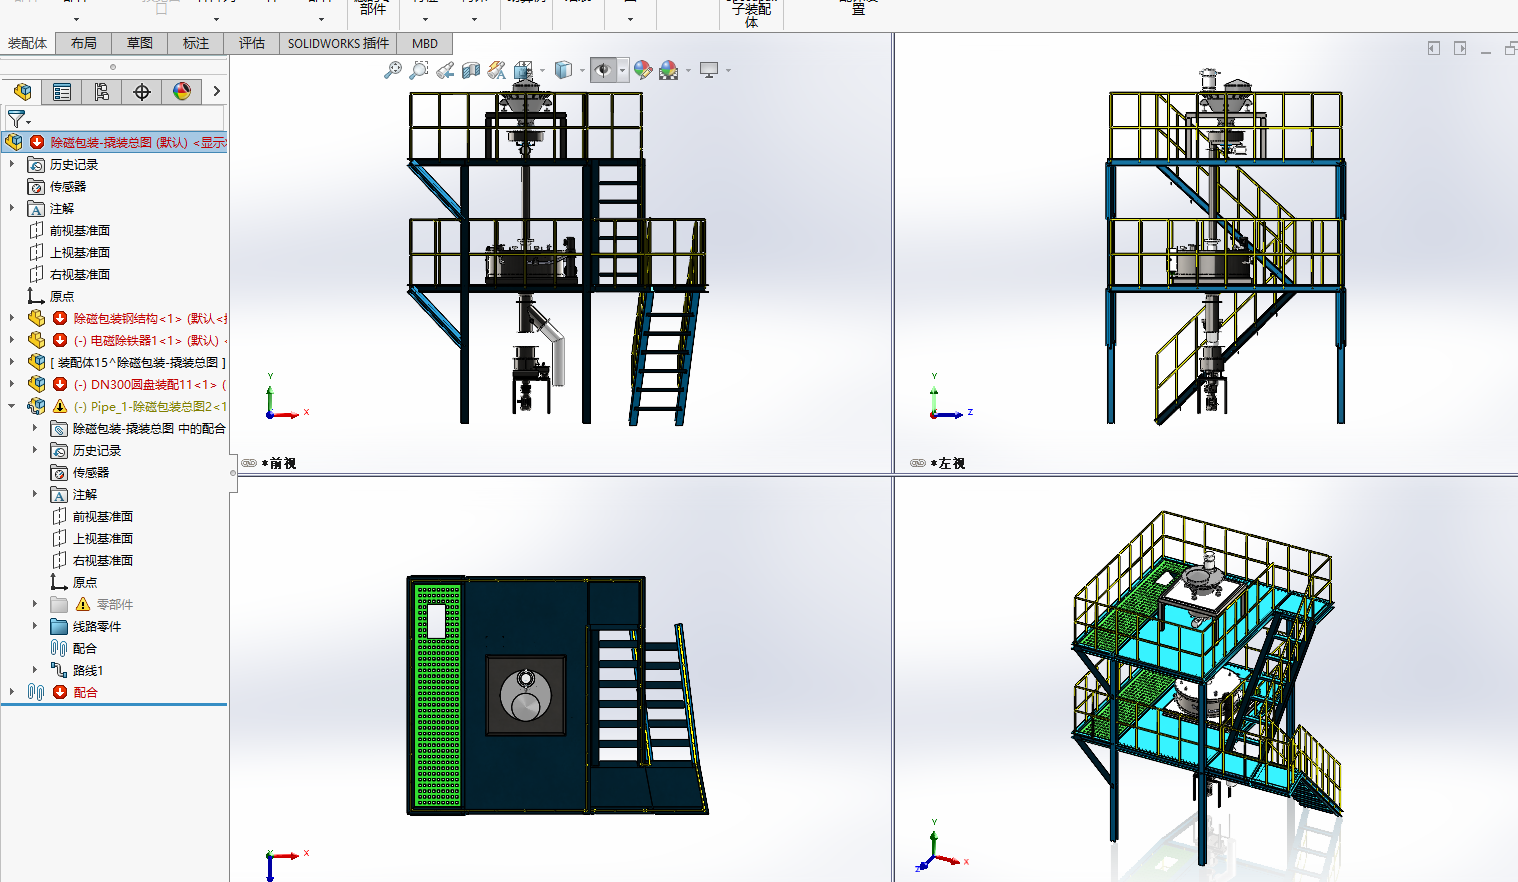Screen dimensions: 1518x882
Task: Expand the bottom 配合 mates folder
Action: pyautogui.click(x=12, y=692)
